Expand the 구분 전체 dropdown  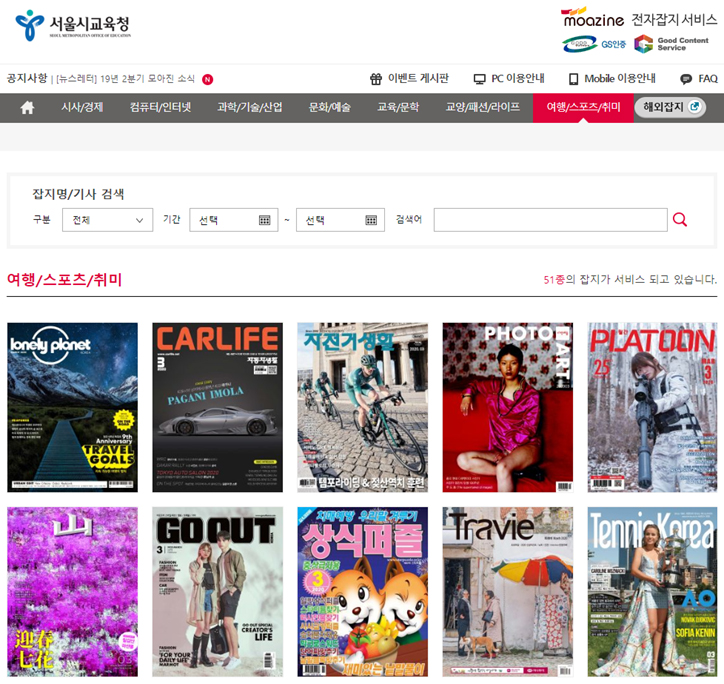108,220
